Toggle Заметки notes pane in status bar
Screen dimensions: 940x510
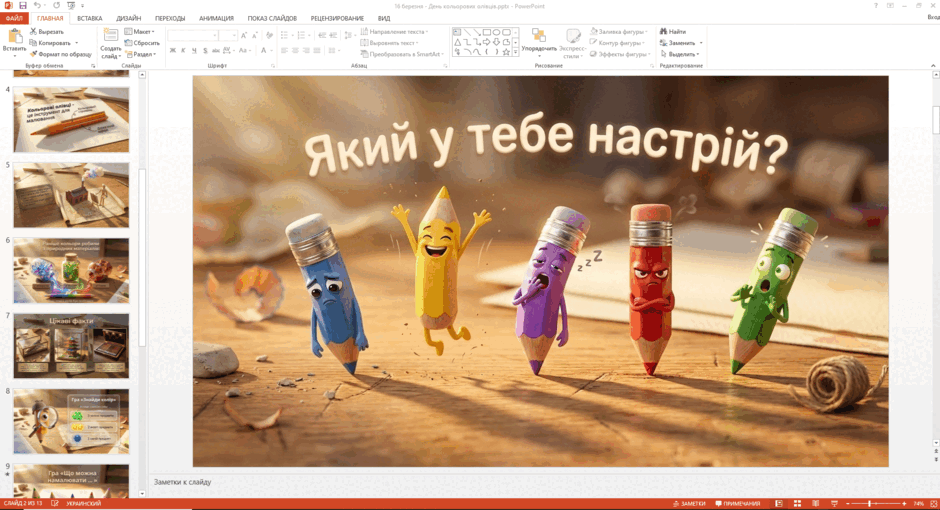(689, 503)
